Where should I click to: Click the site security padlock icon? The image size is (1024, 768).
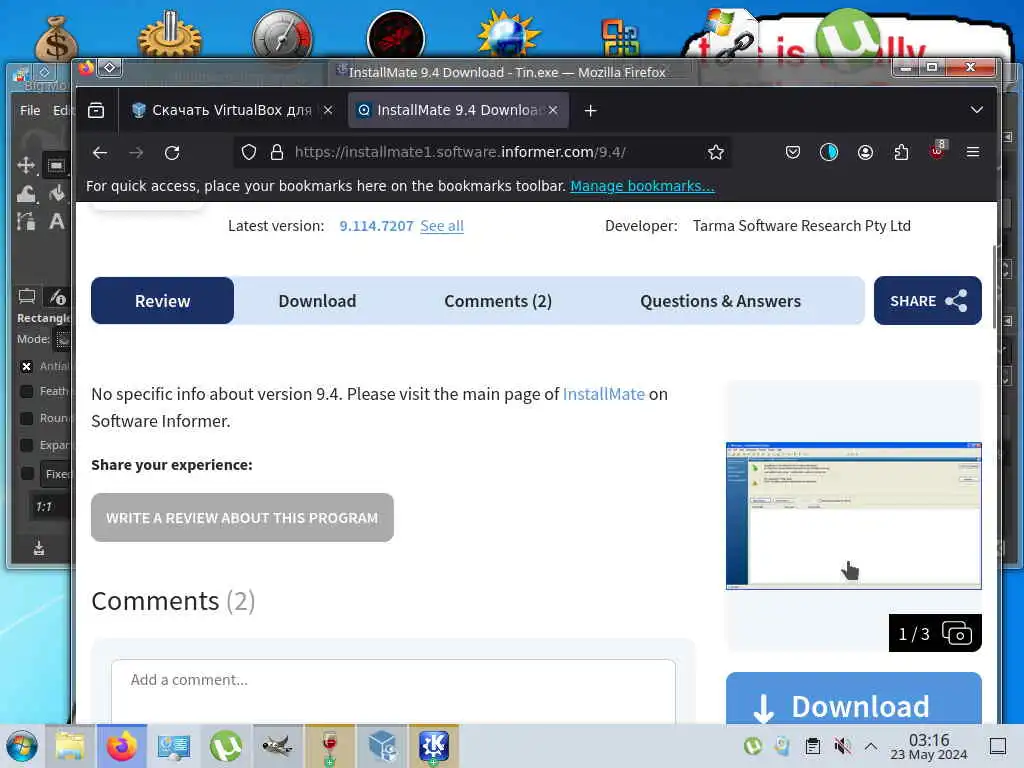coord(277,153)
